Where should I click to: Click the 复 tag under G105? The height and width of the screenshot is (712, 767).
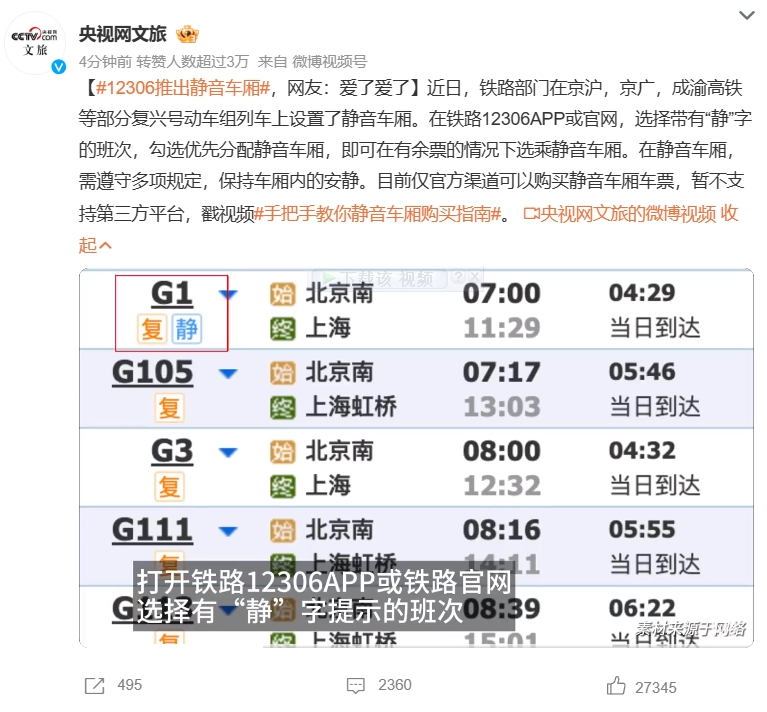coord(169,408)
